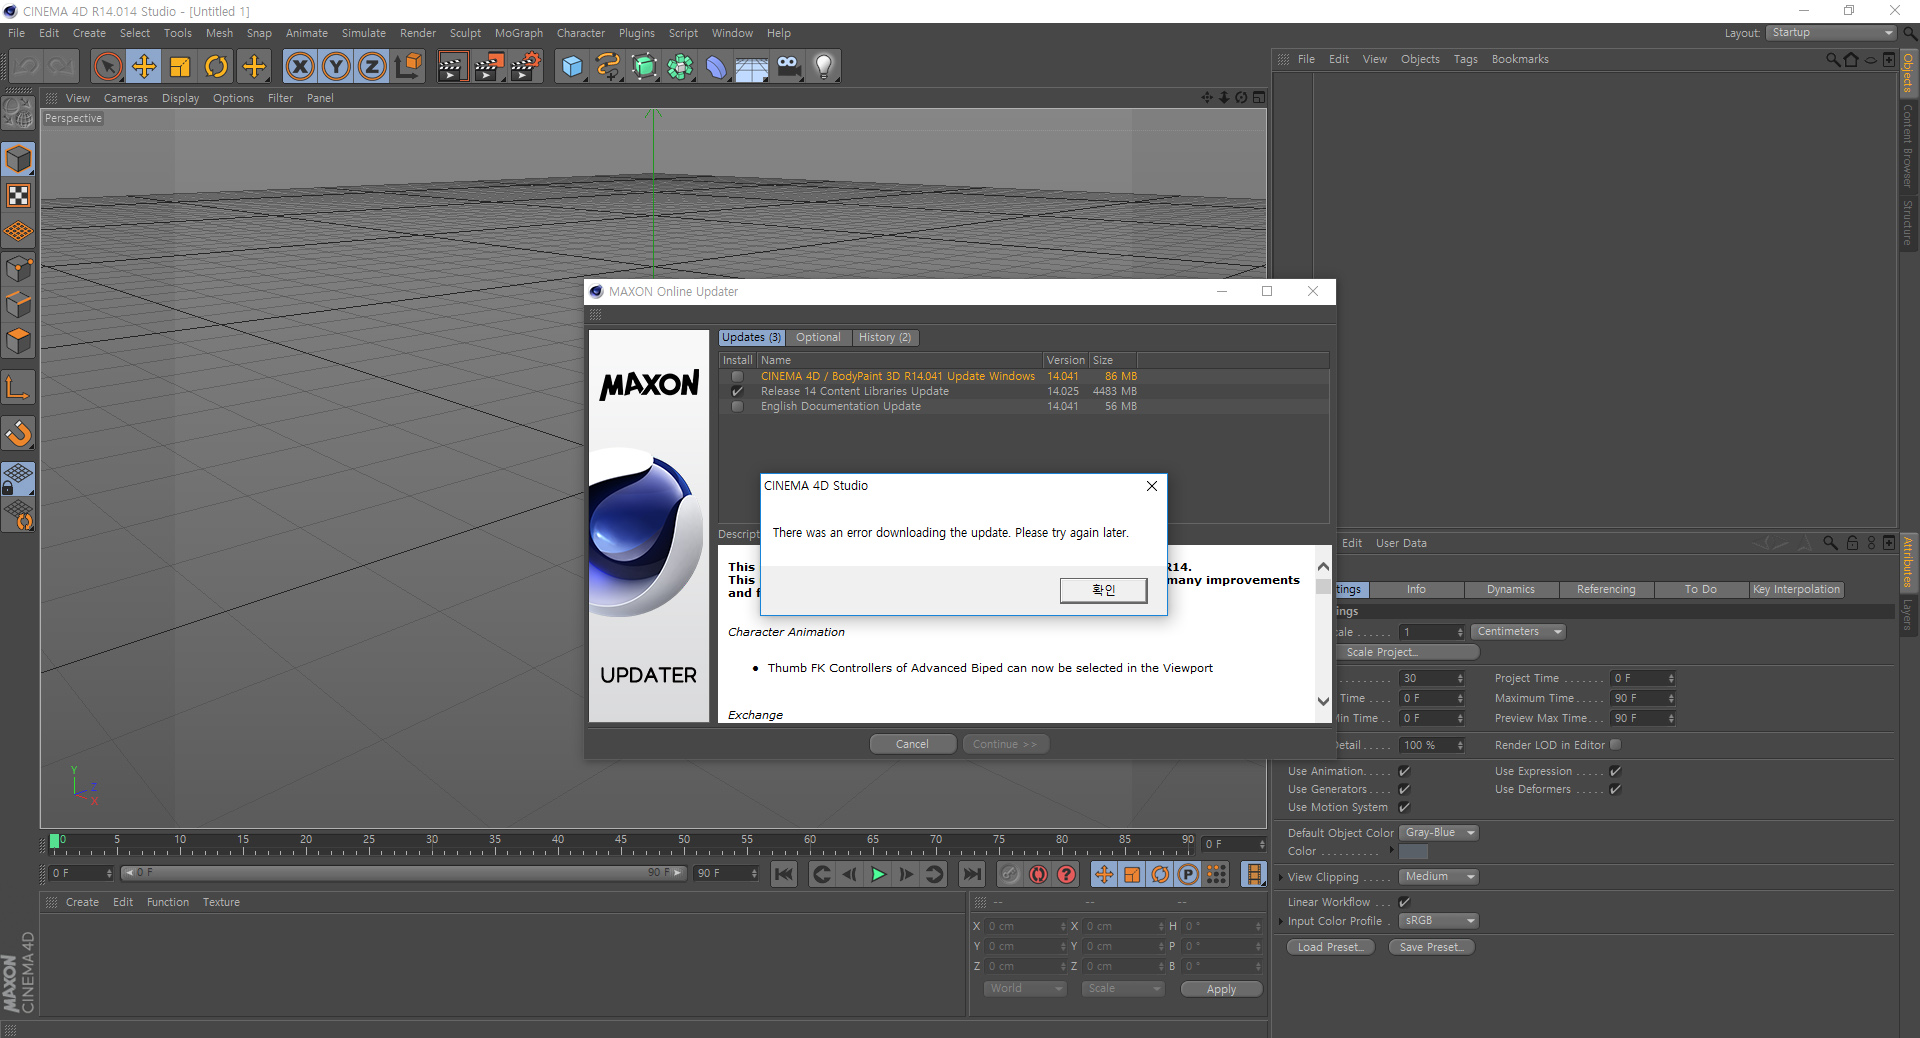1920x1038 pixels.
Task: Switch to Optional tab in updater
Action: [818, 338]
